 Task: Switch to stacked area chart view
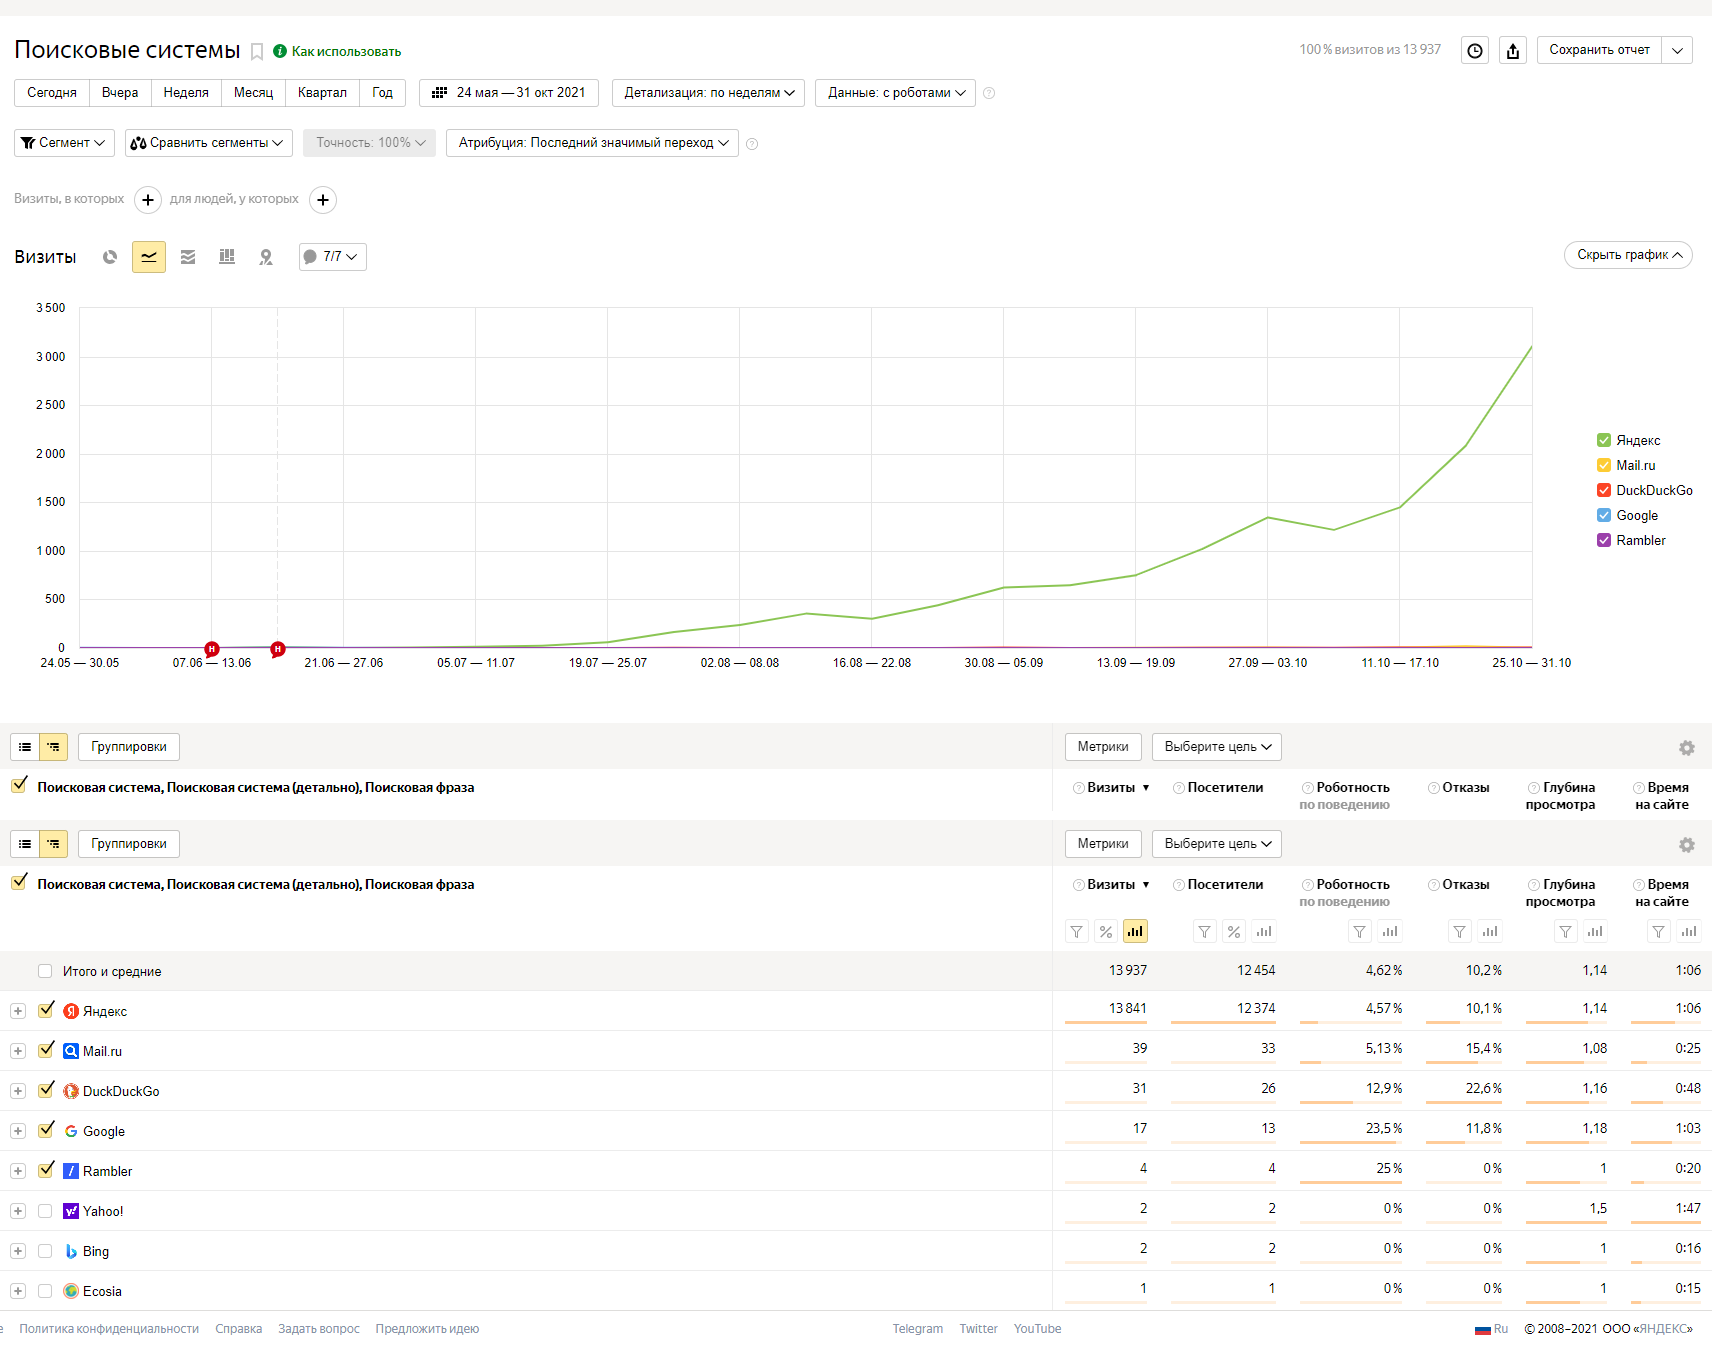pyautogui.click(x=188, y=257)
